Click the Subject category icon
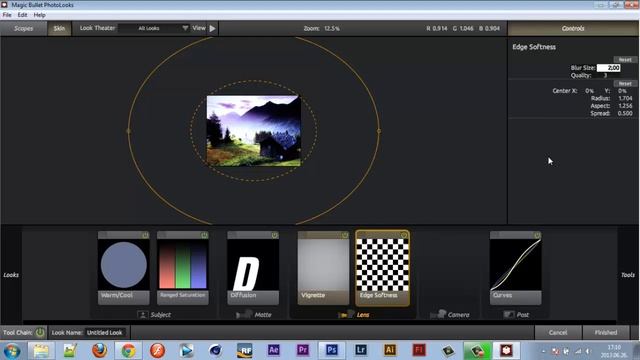The image size is (640, 360). click(142, 315)
